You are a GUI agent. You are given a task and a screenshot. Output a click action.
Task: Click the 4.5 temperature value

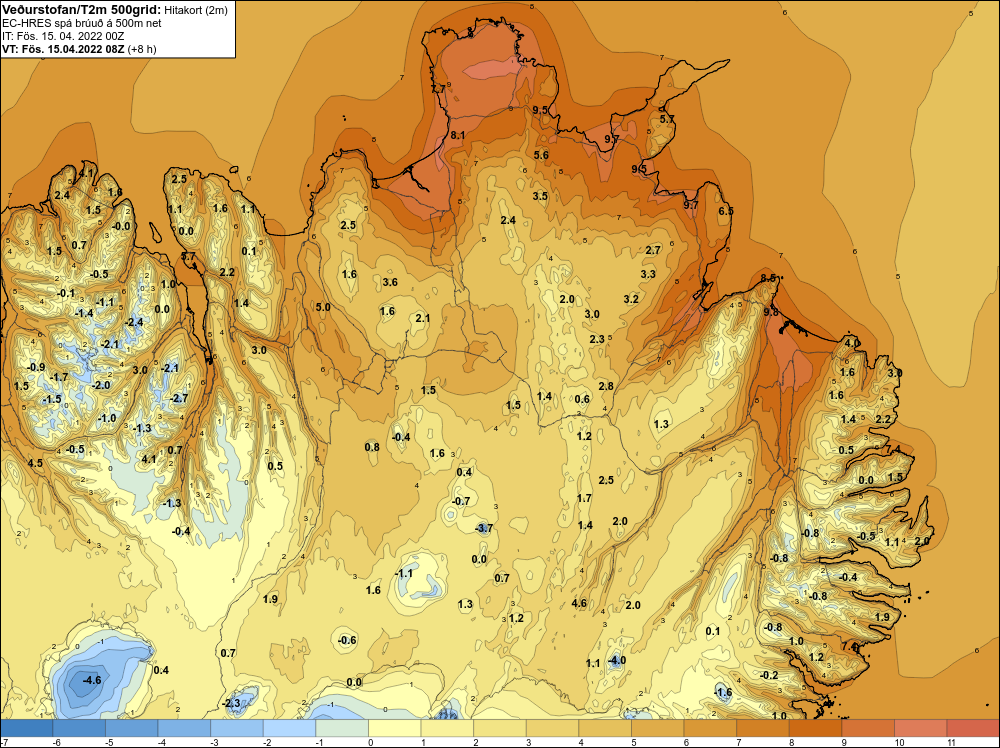[35, 463]
